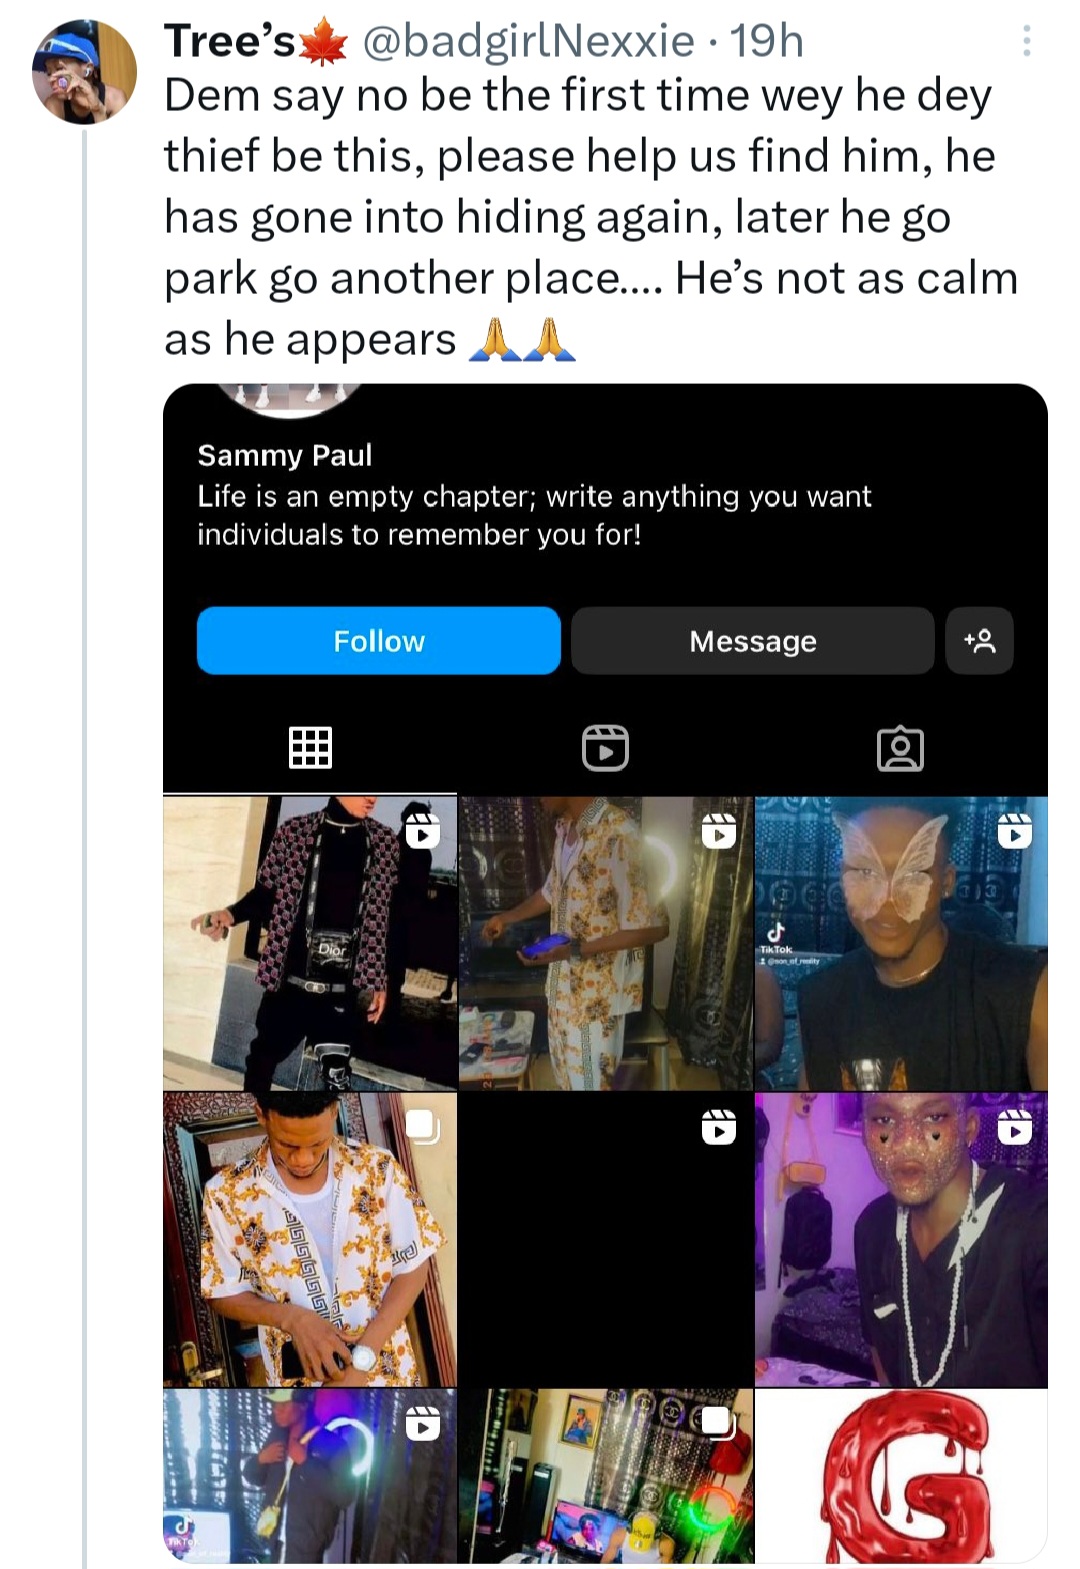This screenshot has height=1569, width=1080.
Task: Open the @badgirlNexxie handle link
Action: pyautogui.click(x=527, y=41)
